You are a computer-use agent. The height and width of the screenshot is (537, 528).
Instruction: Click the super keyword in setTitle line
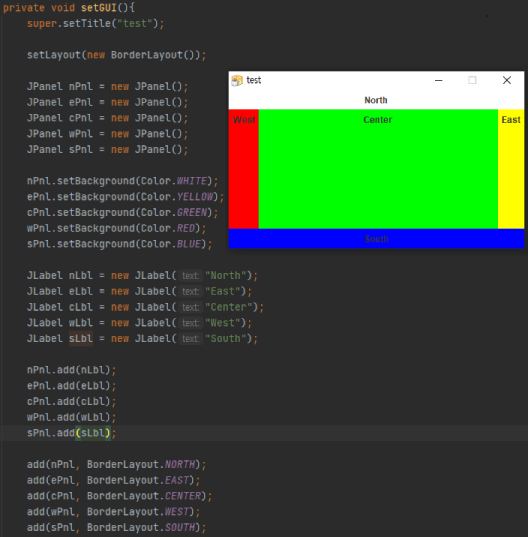(x=42, y=23)
